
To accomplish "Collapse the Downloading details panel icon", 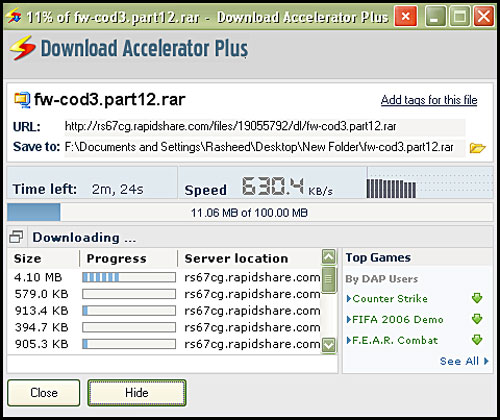I will [16, 237].
